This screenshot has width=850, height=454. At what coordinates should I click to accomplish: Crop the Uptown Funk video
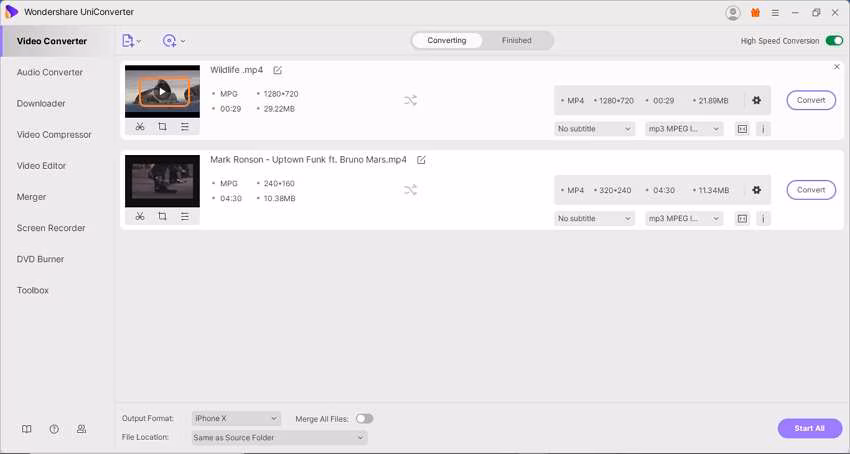pos(162,216)
